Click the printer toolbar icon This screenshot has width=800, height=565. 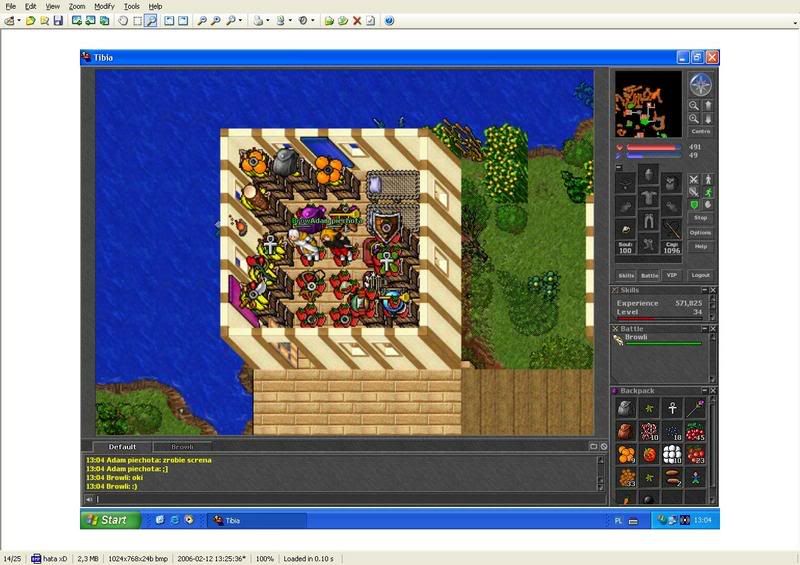pyautogui.click(x=259, y=21)
